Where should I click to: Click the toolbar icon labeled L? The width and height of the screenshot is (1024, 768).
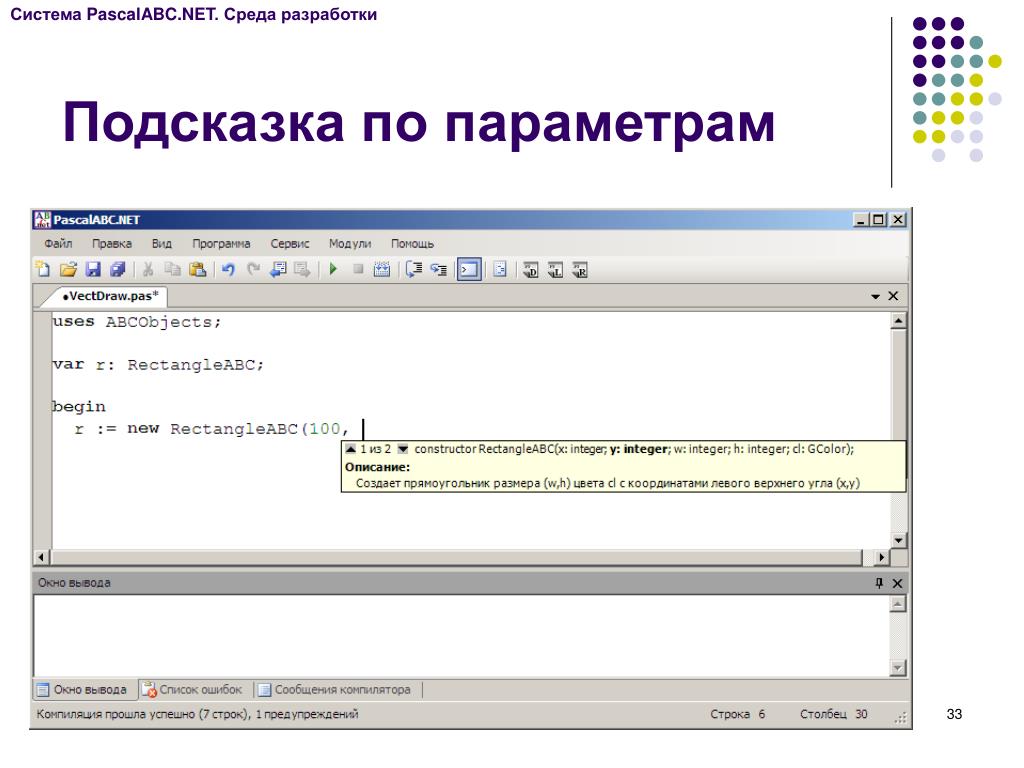[x=555, y=269]
